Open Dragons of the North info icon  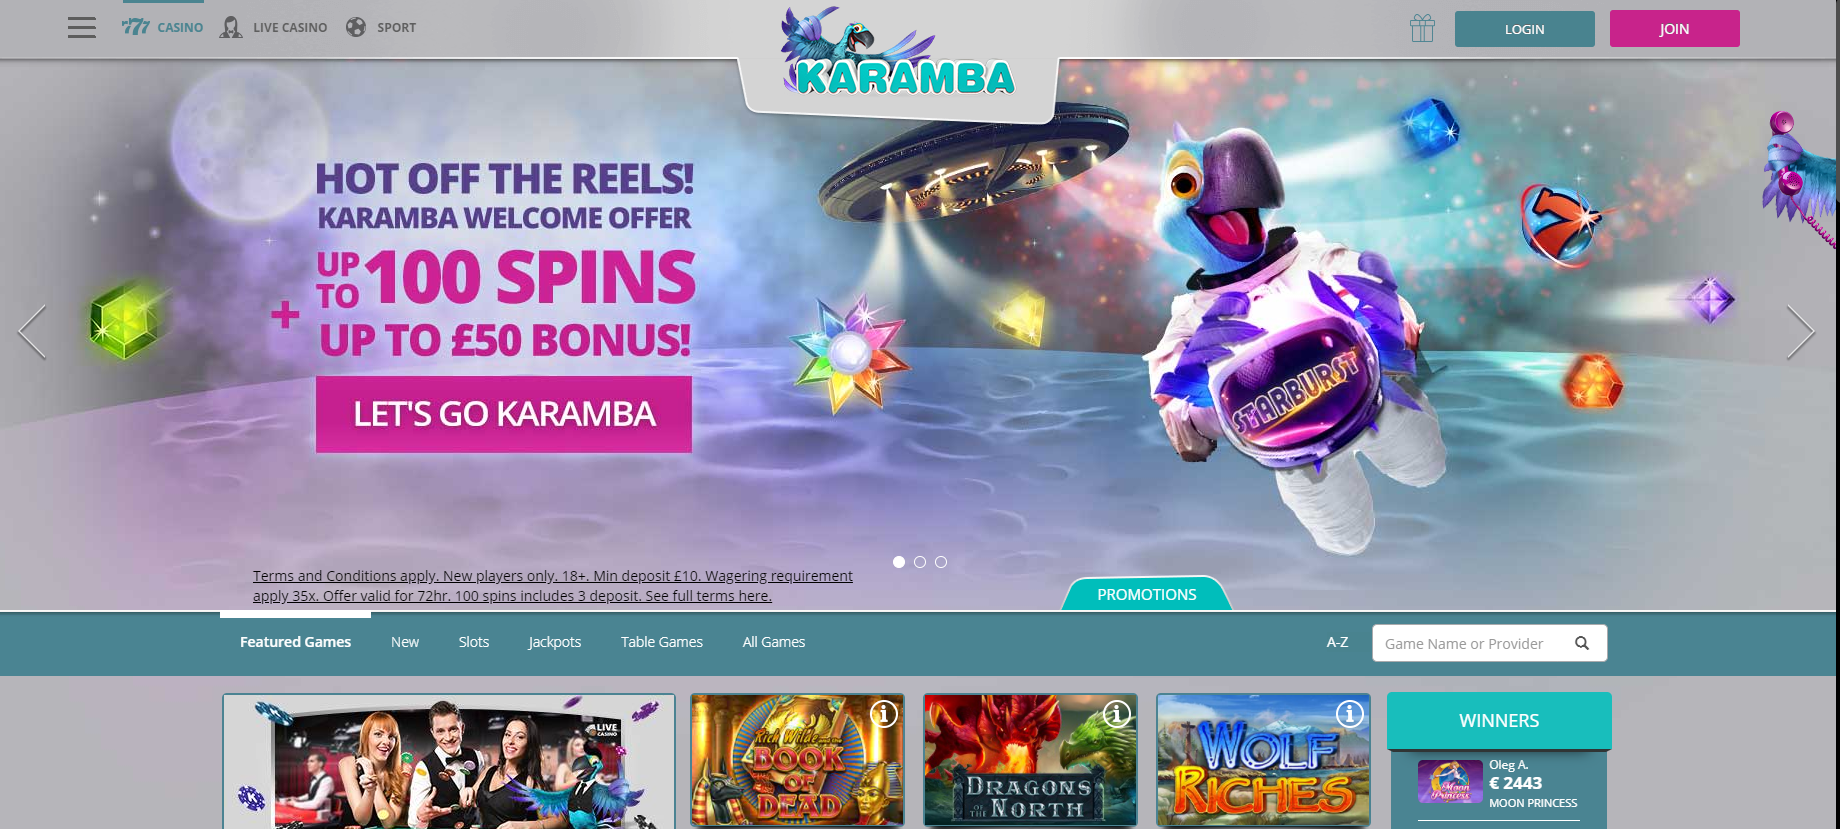(1117, 713)
